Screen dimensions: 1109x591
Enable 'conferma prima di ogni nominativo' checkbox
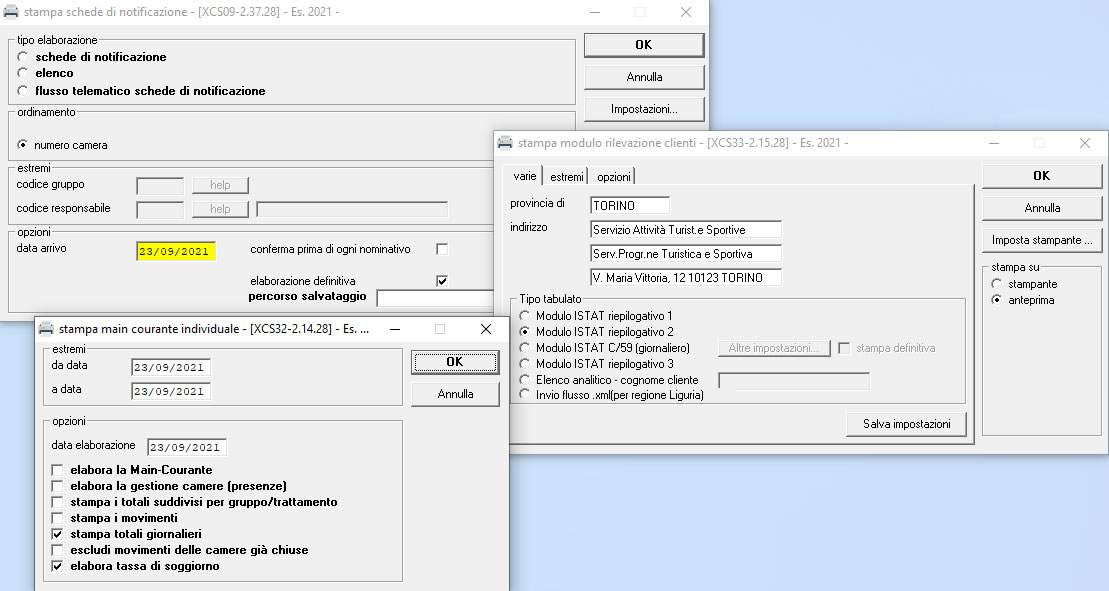click(x=442, y=249)
